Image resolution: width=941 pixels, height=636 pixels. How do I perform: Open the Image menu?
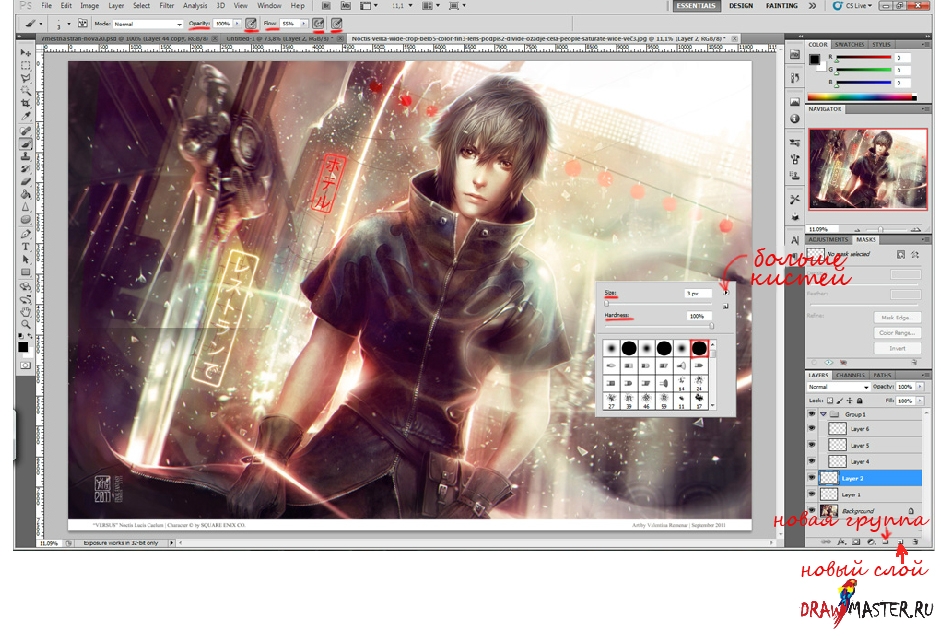(89, 5)
